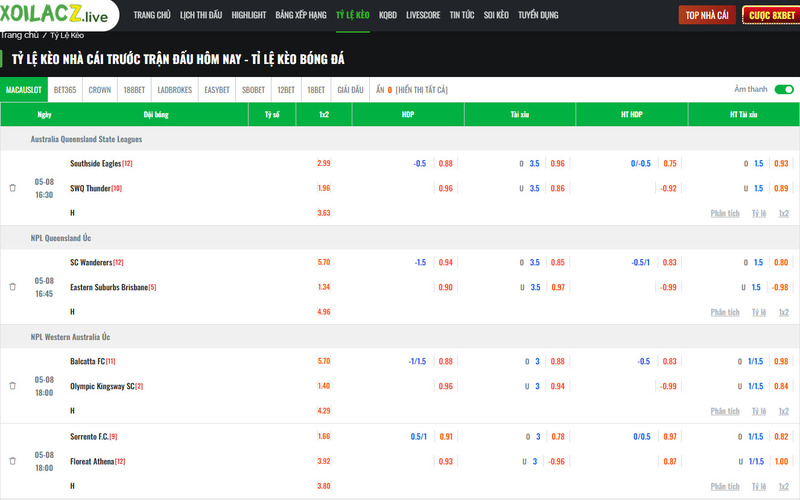
Task: Click the HDP column header
Action: pyautogui.click(x=408, y=115)
